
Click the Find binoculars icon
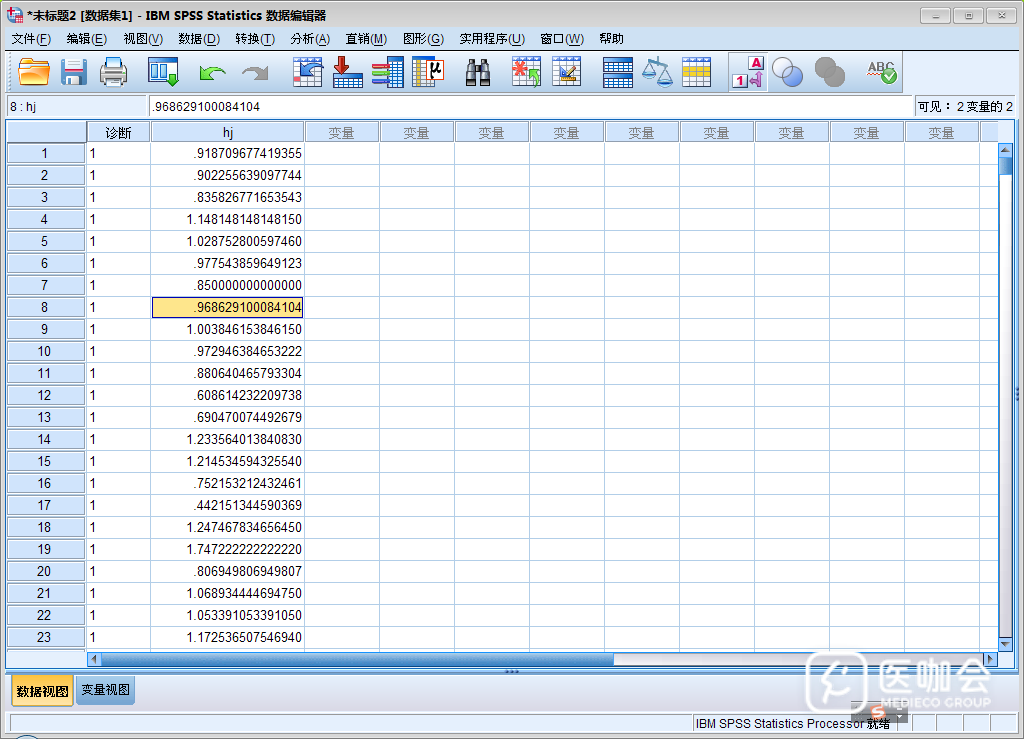tap(478, 72)
